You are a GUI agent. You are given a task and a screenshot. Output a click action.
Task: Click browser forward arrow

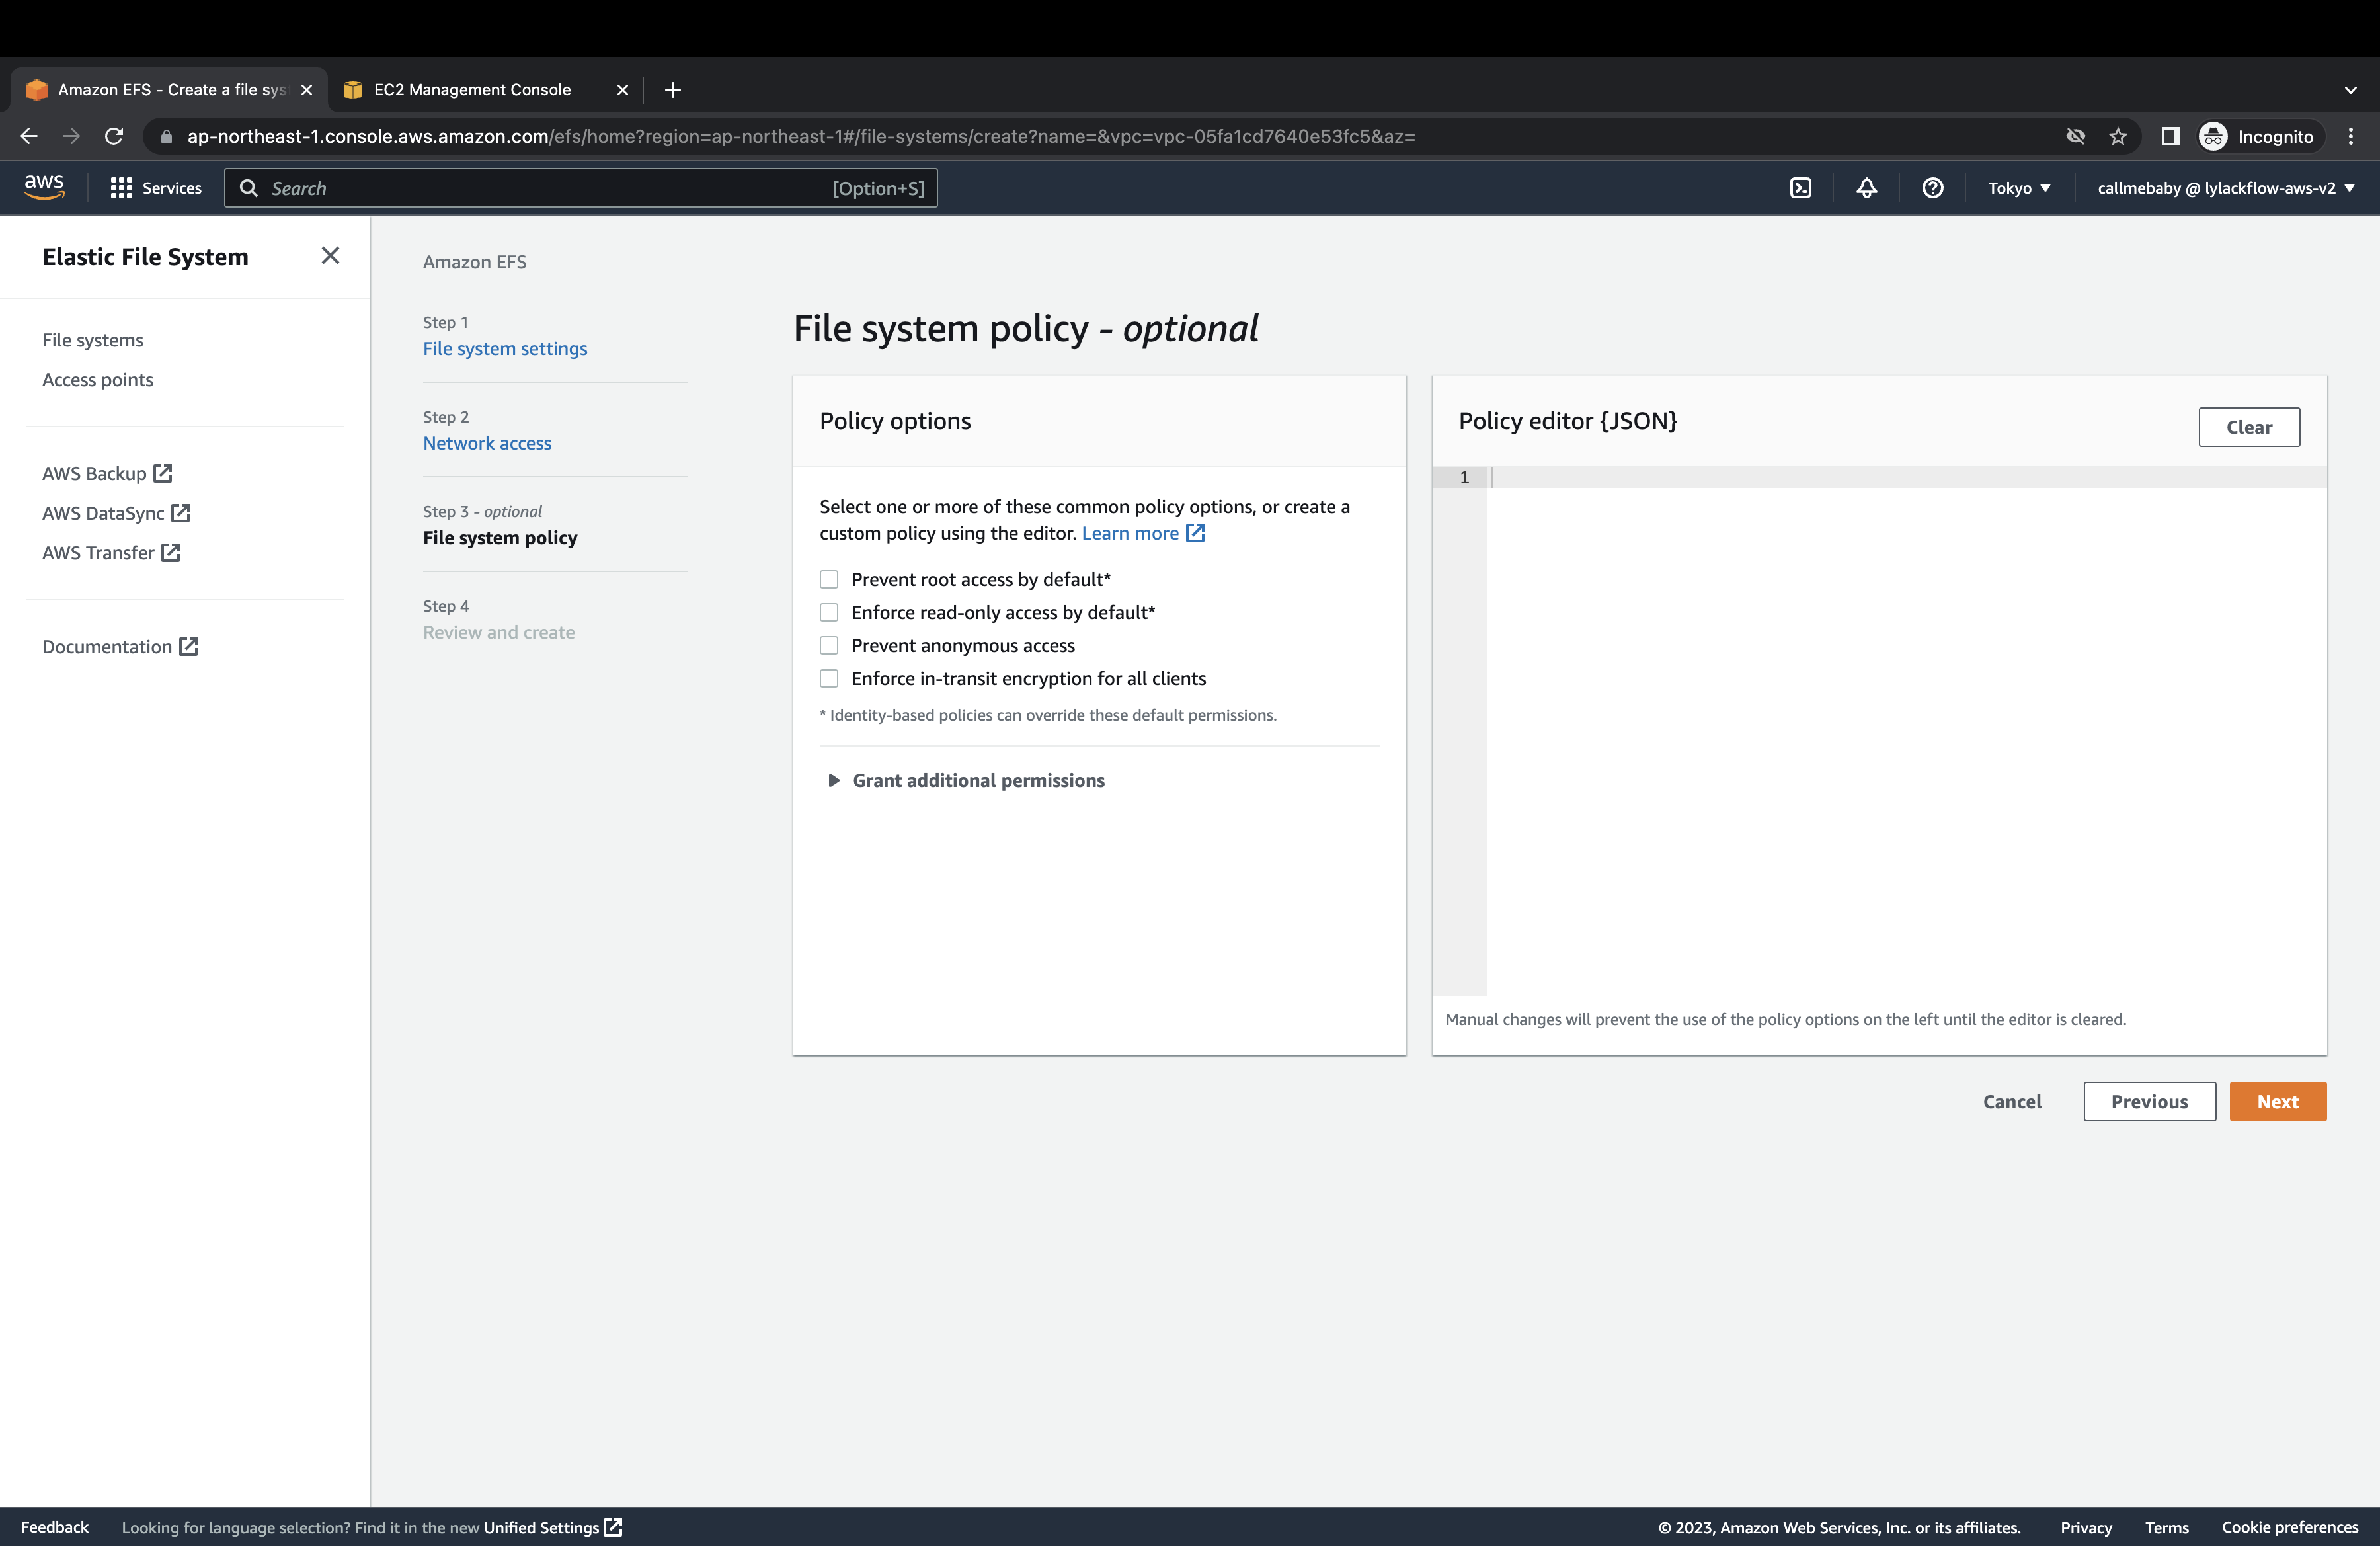pyautogui.click(x=71, y=136)
